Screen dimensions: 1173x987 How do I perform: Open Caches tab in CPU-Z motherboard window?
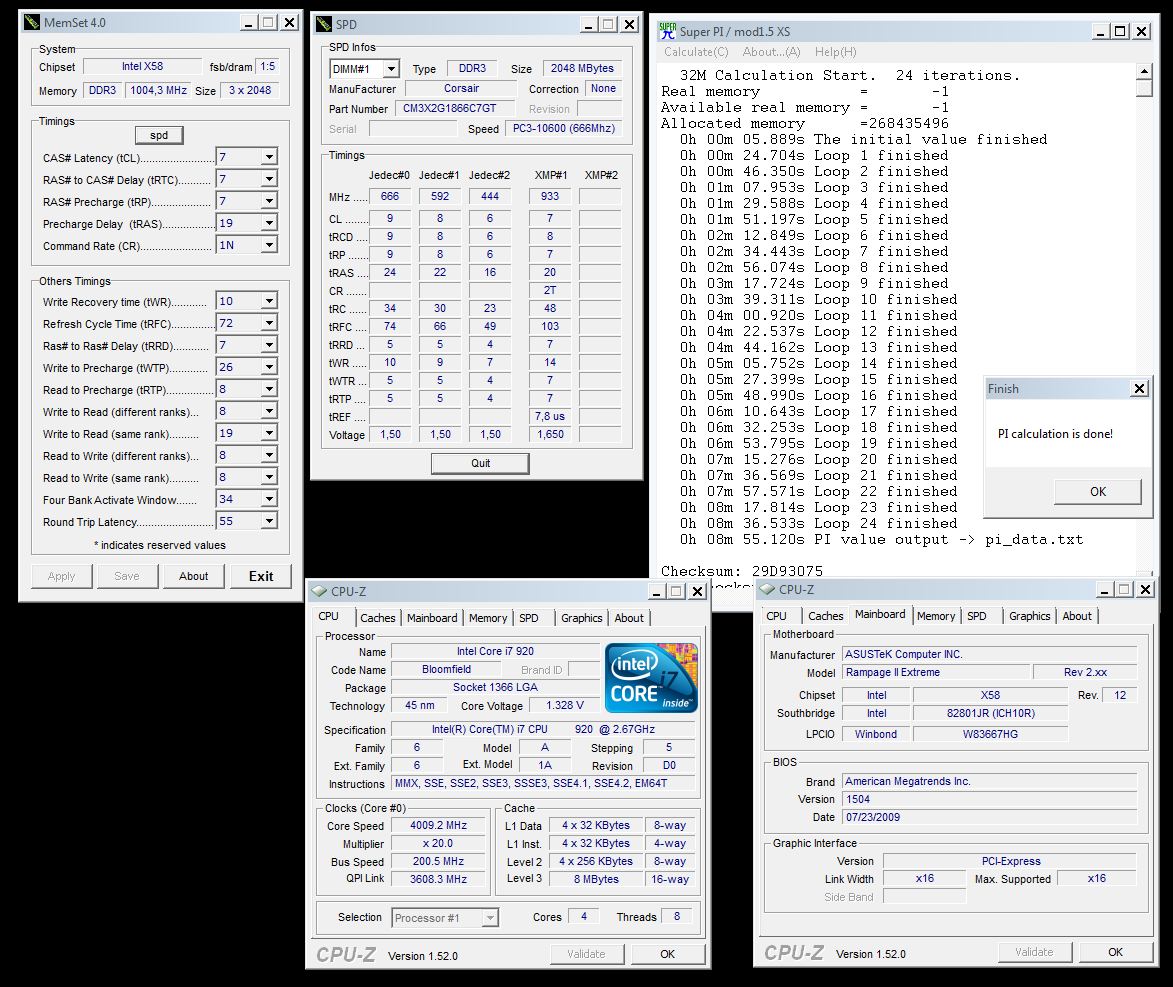point(826,616)
